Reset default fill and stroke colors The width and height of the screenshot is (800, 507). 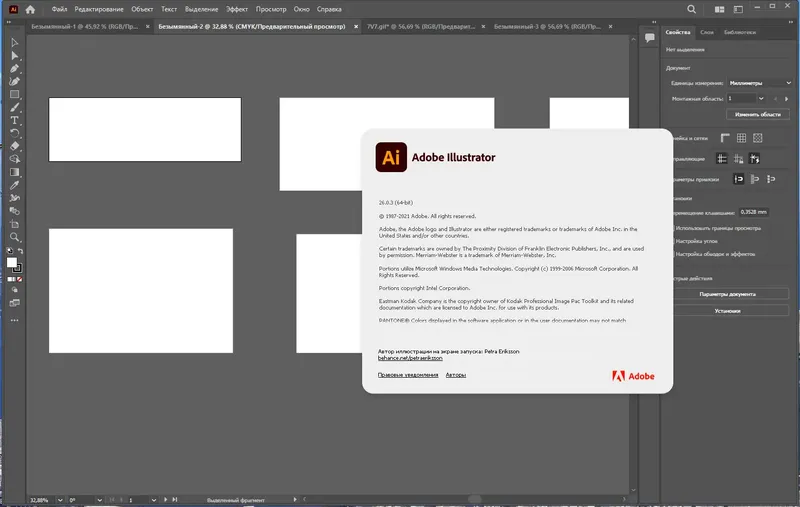point(9,250)
